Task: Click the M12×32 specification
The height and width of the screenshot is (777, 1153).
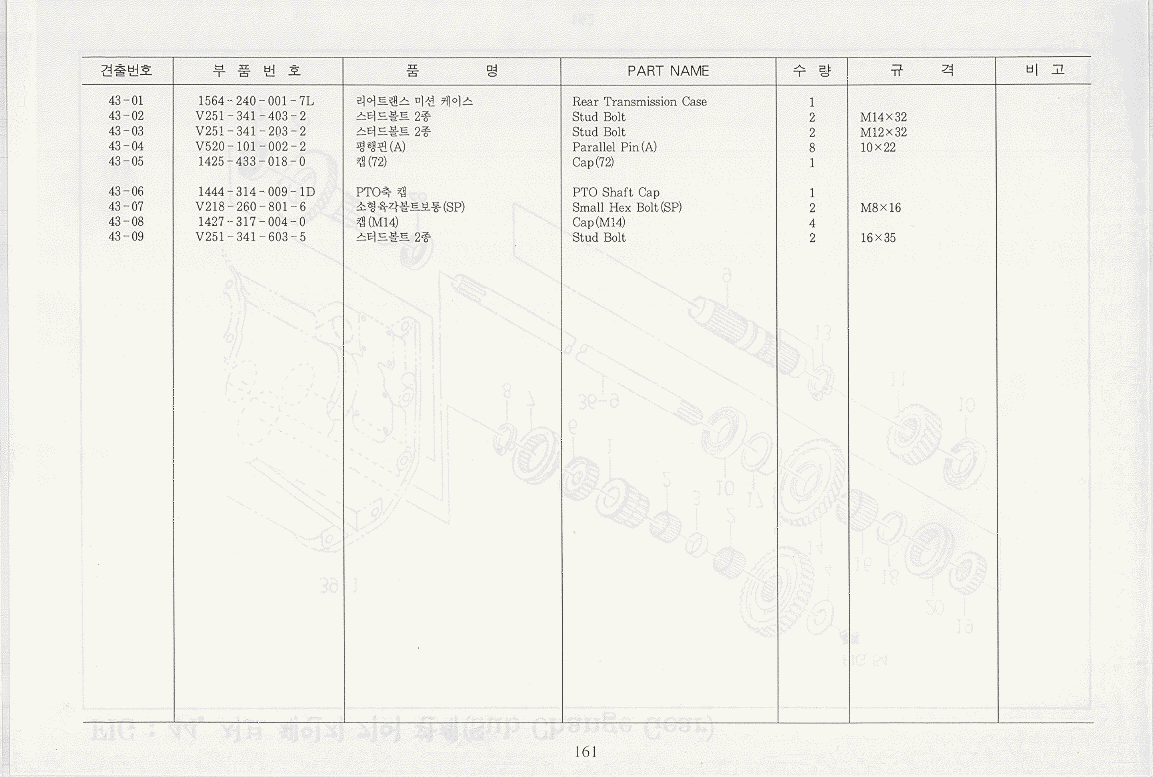Action: tap(883, 132)
